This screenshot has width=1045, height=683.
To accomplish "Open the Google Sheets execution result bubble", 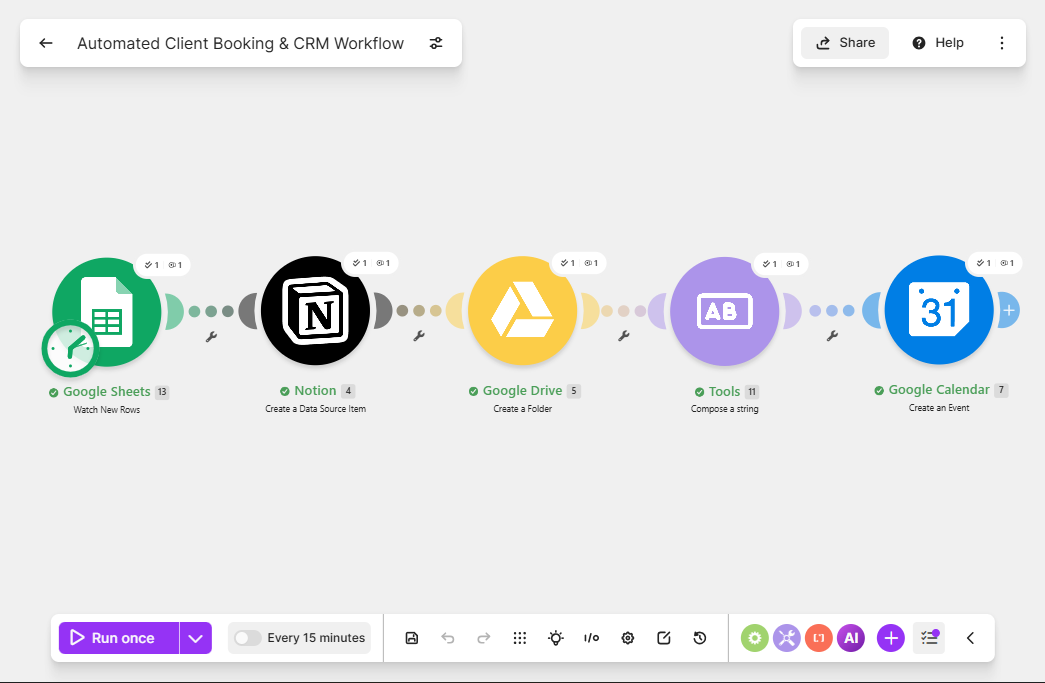I will (x=163, y=265).
